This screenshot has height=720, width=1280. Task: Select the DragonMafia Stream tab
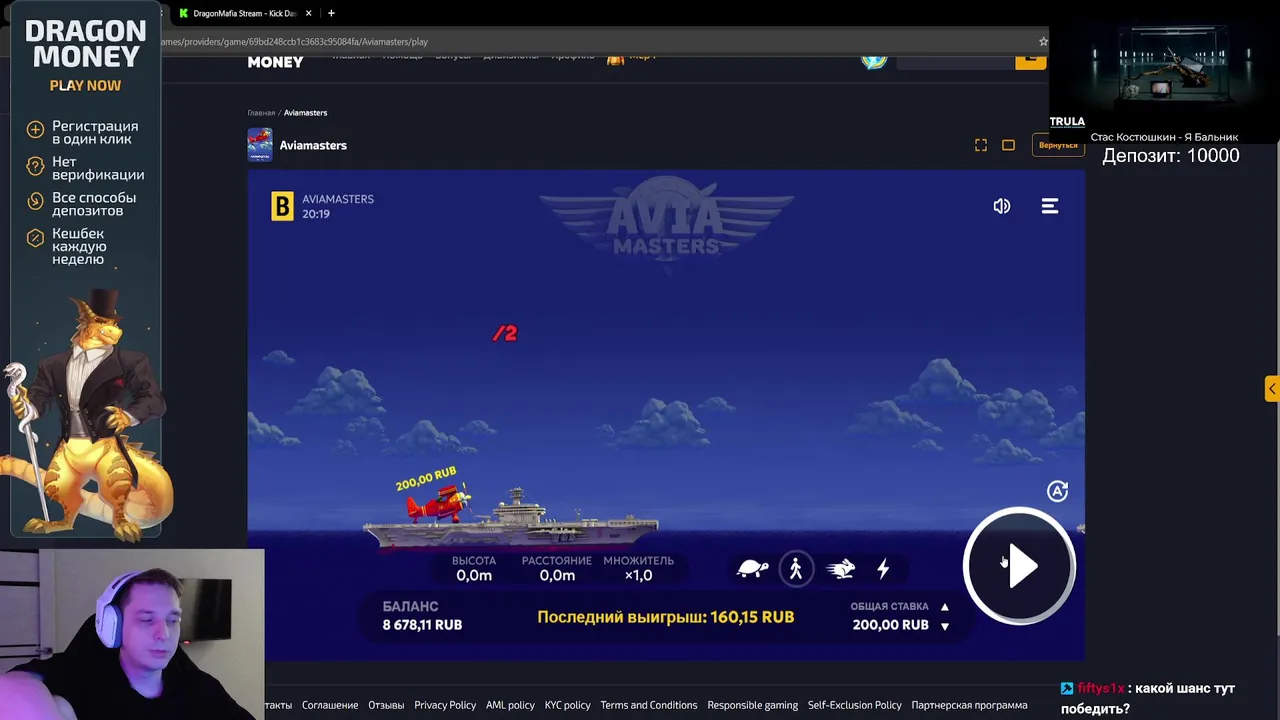[243, 13]
